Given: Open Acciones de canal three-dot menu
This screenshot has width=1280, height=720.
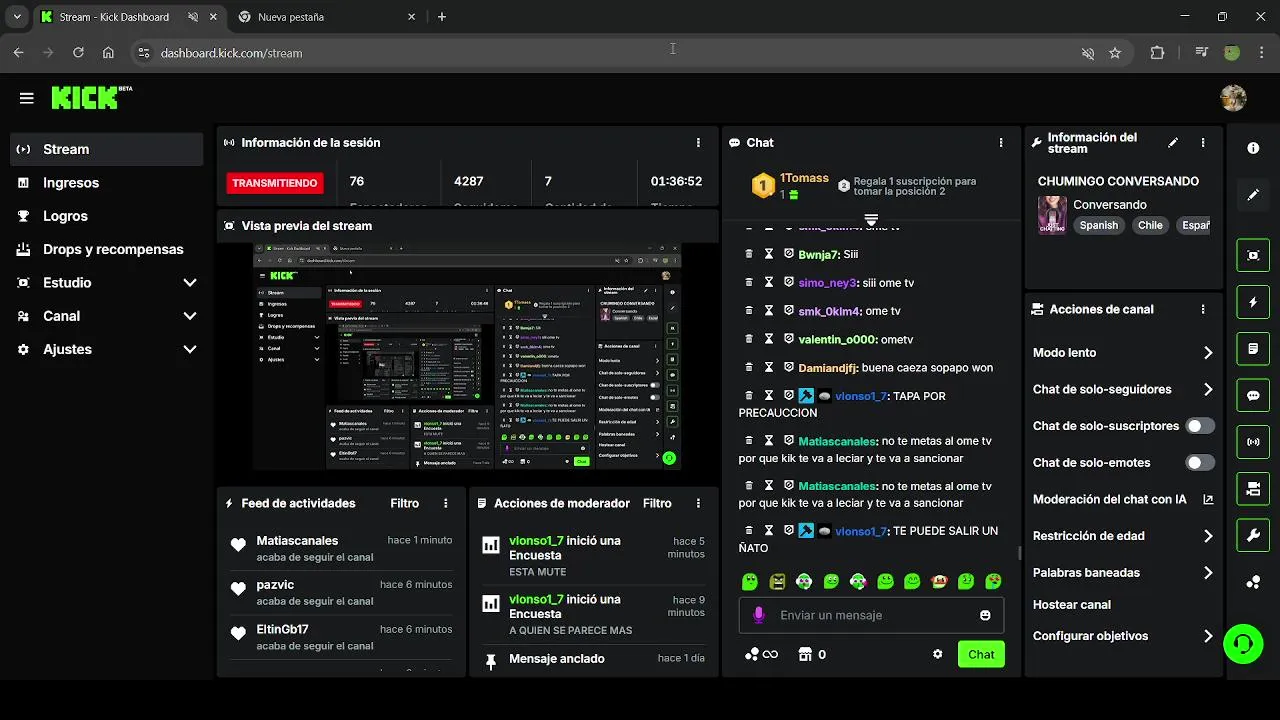Looking at the screenshot, I should pyautogui.click(x=1203, y=310).
